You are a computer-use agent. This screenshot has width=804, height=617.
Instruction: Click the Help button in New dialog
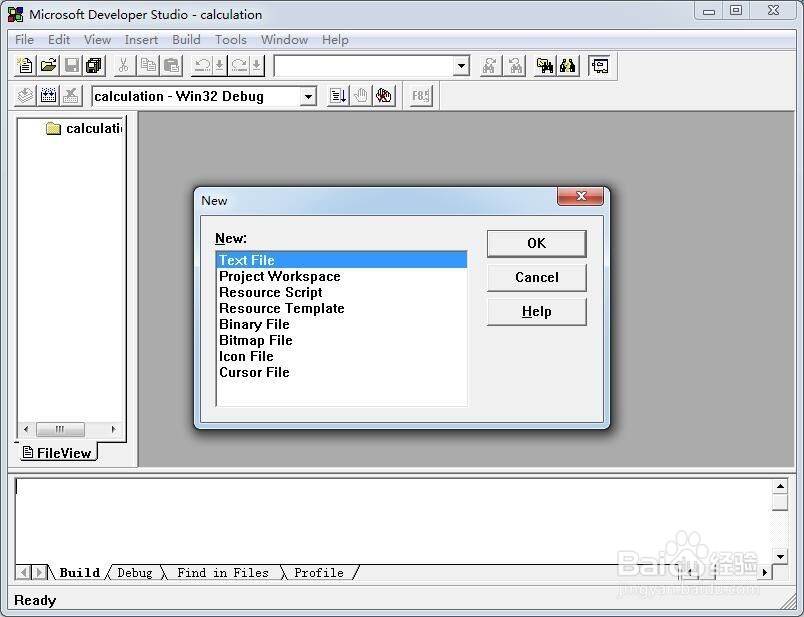pyautogui.click(x=536, y=312)
